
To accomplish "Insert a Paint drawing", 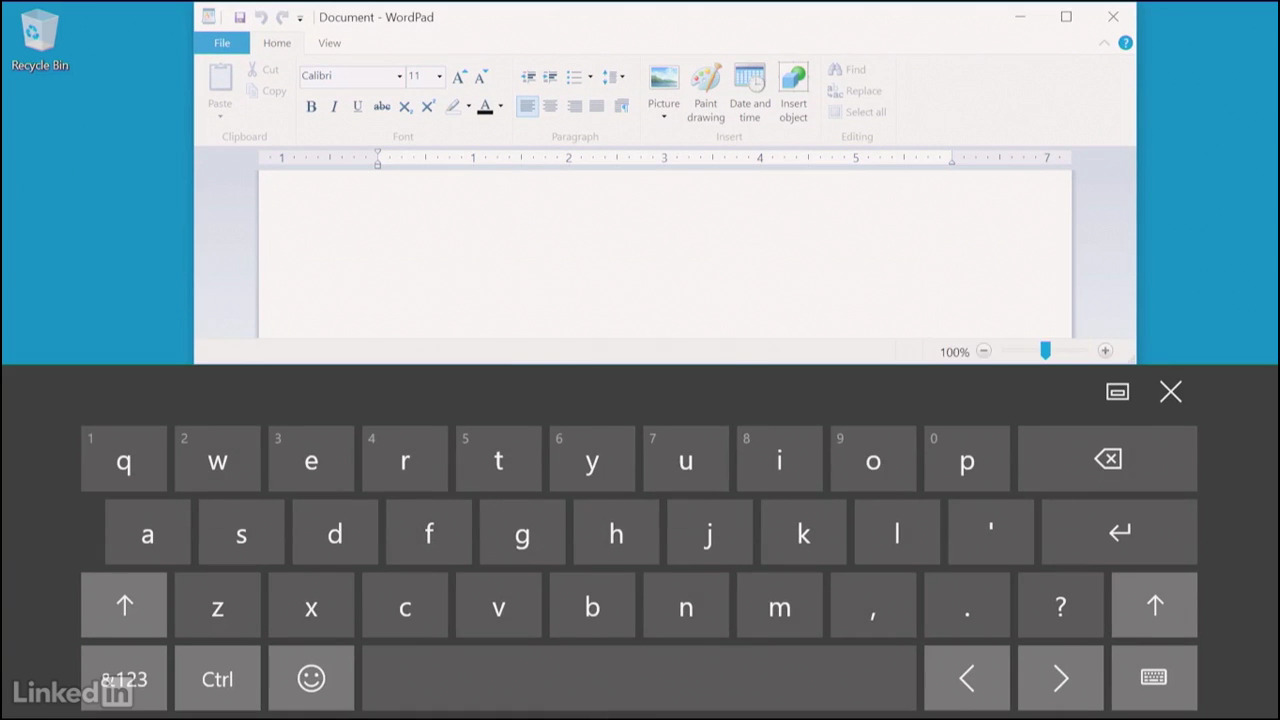I will (706, 93).
